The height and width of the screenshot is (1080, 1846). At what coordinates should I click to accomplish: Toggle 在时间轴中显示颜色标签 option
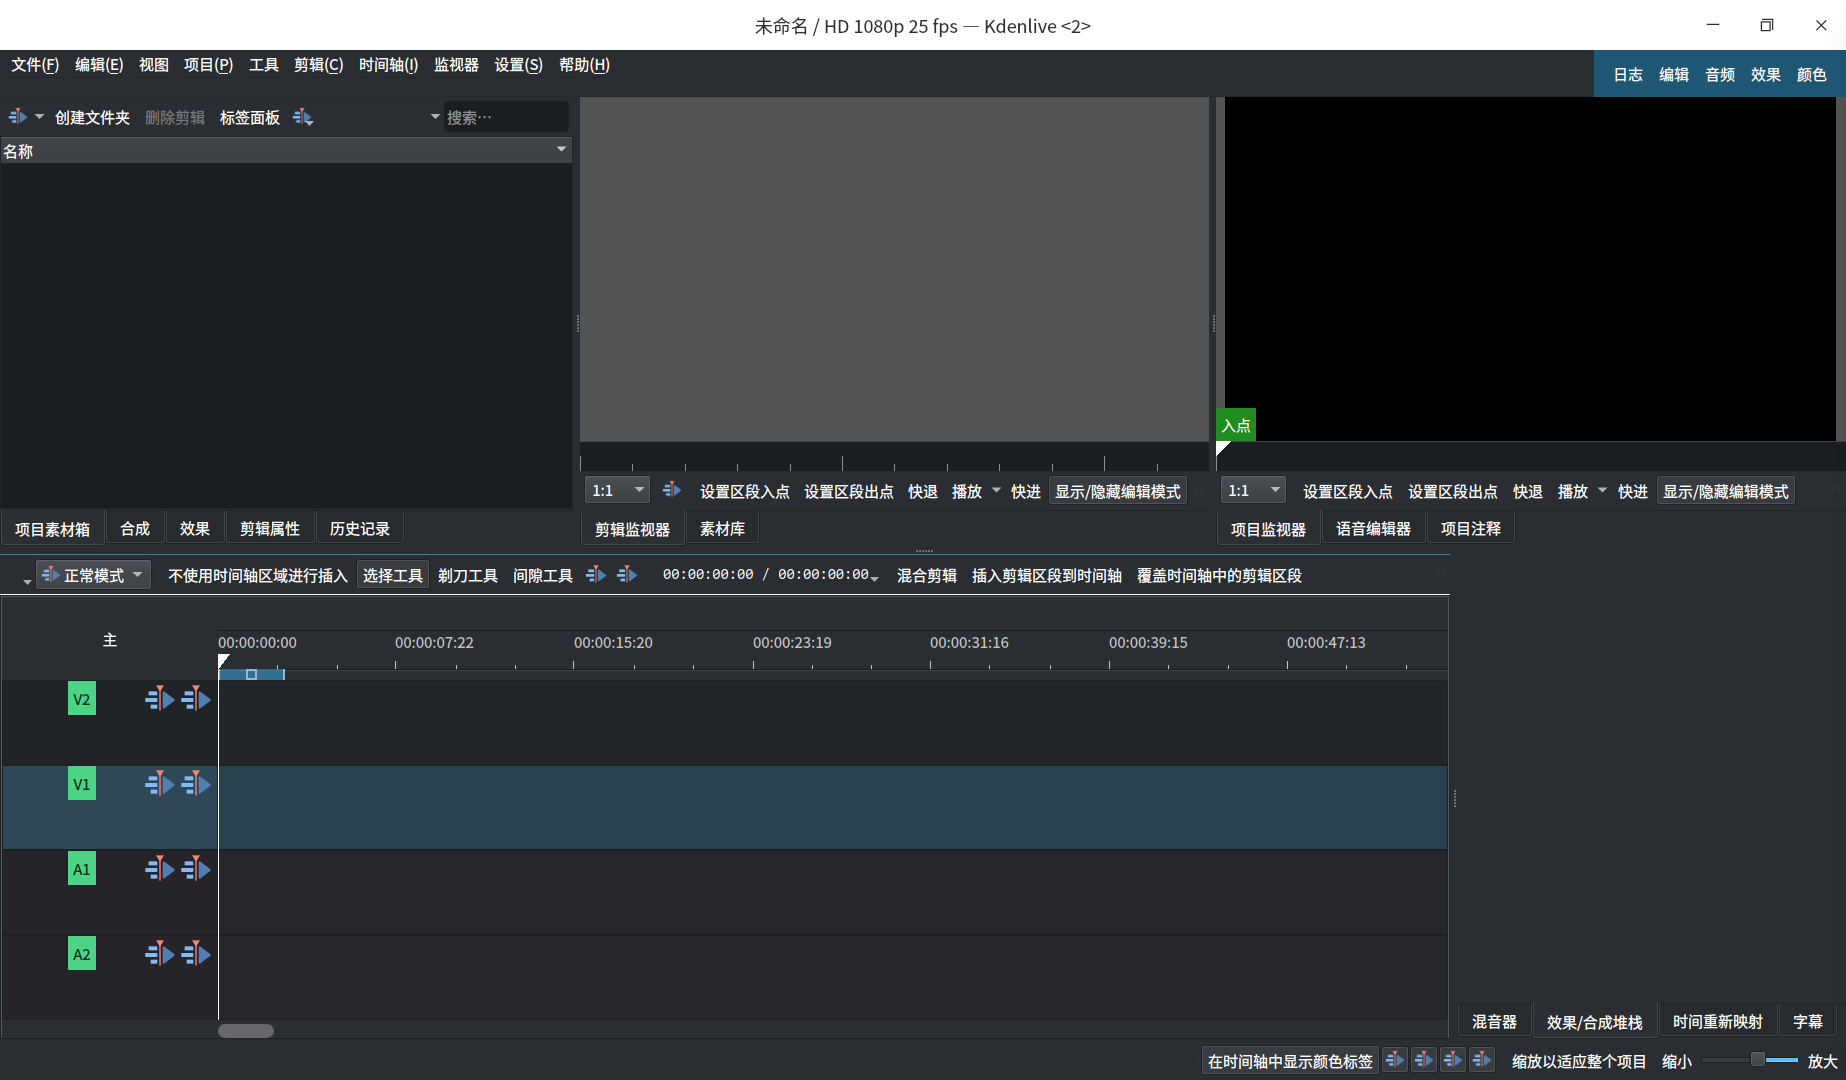[1288, 1060]
